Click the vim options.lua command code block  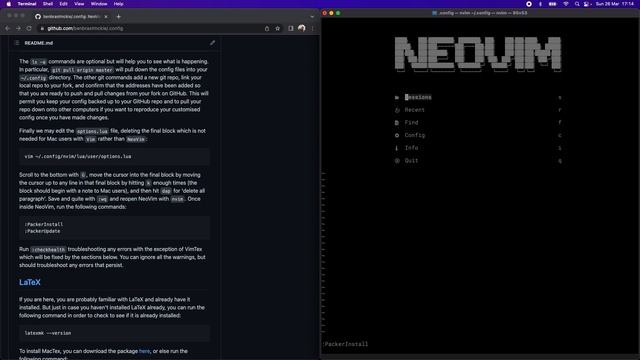point(114,157)
